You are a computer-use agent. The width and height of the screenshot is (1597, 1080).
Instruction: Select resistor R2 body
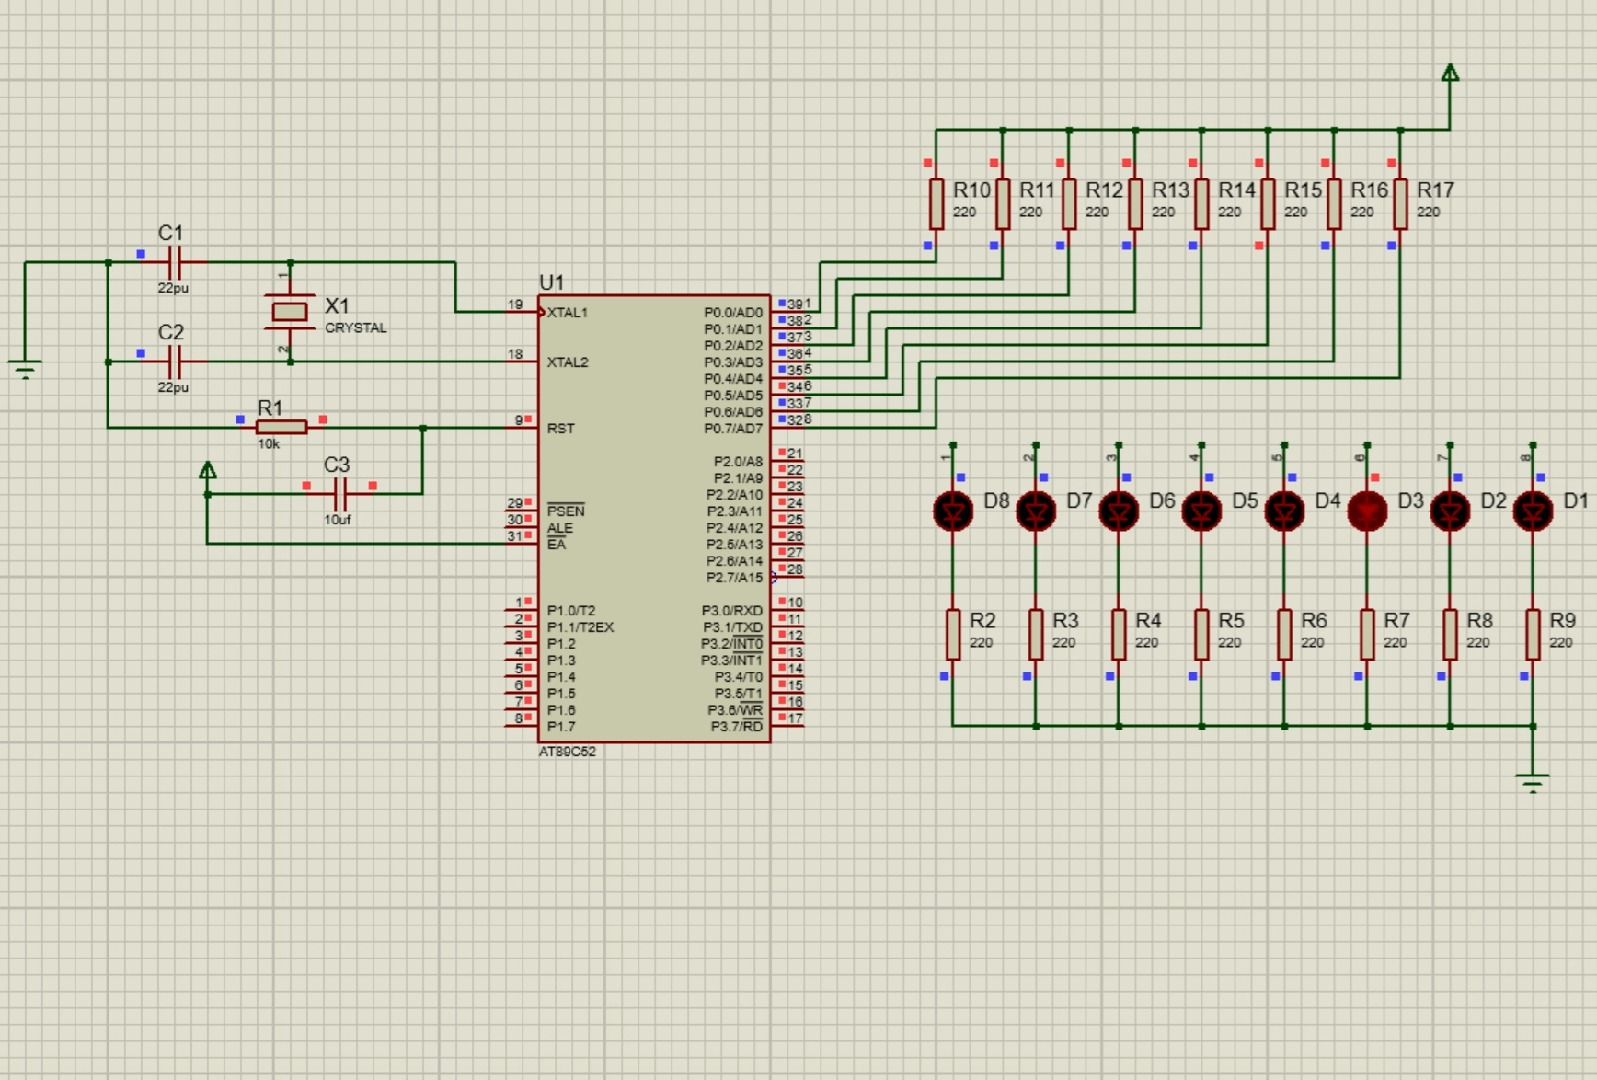(x=953, y=635)
